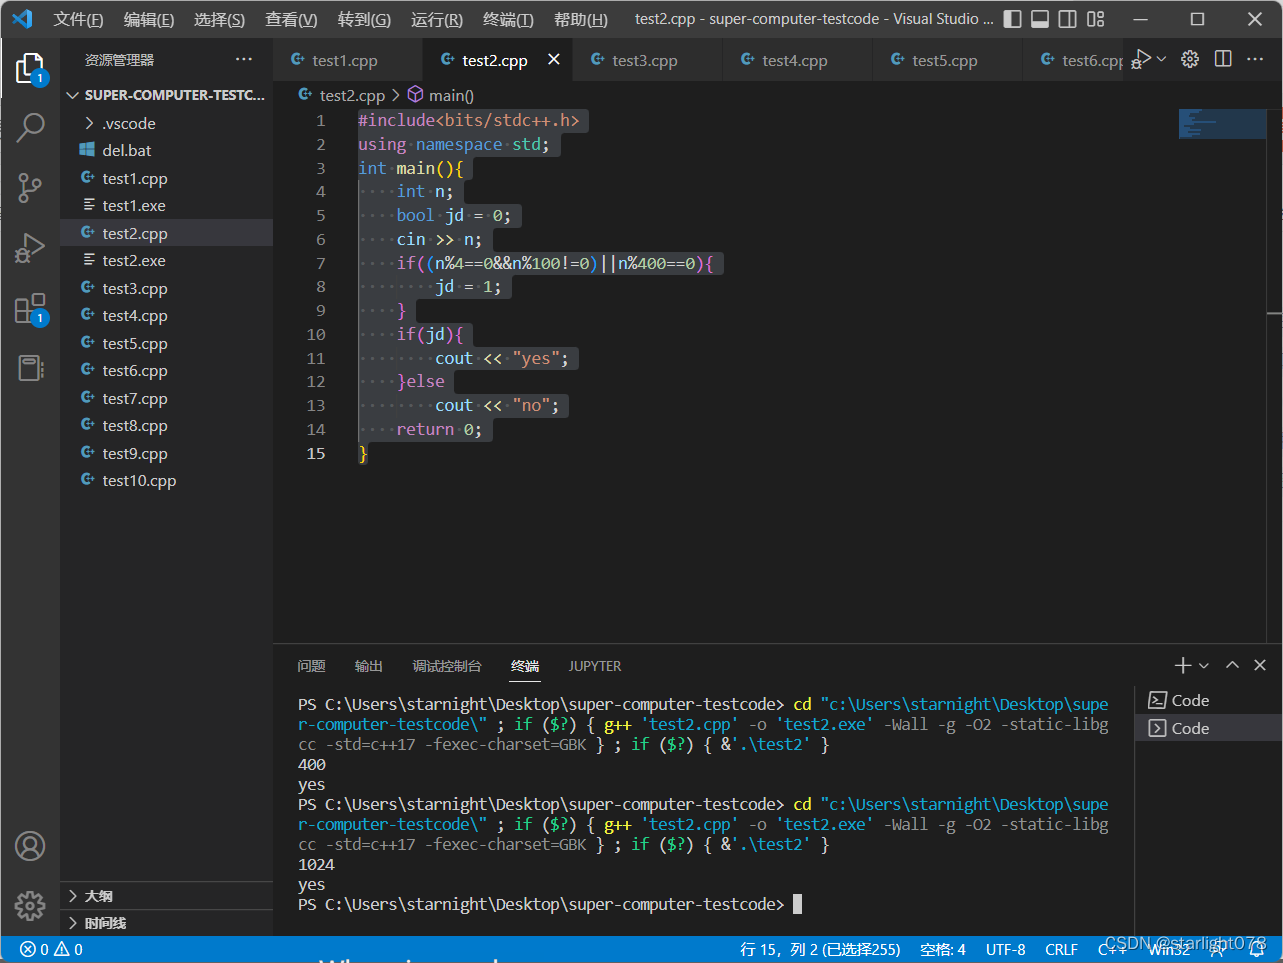Screen dimensions: 1283x963
Task: Open notifications bell in status bar
Action: pyautogui.click(x=1258, y=950)
